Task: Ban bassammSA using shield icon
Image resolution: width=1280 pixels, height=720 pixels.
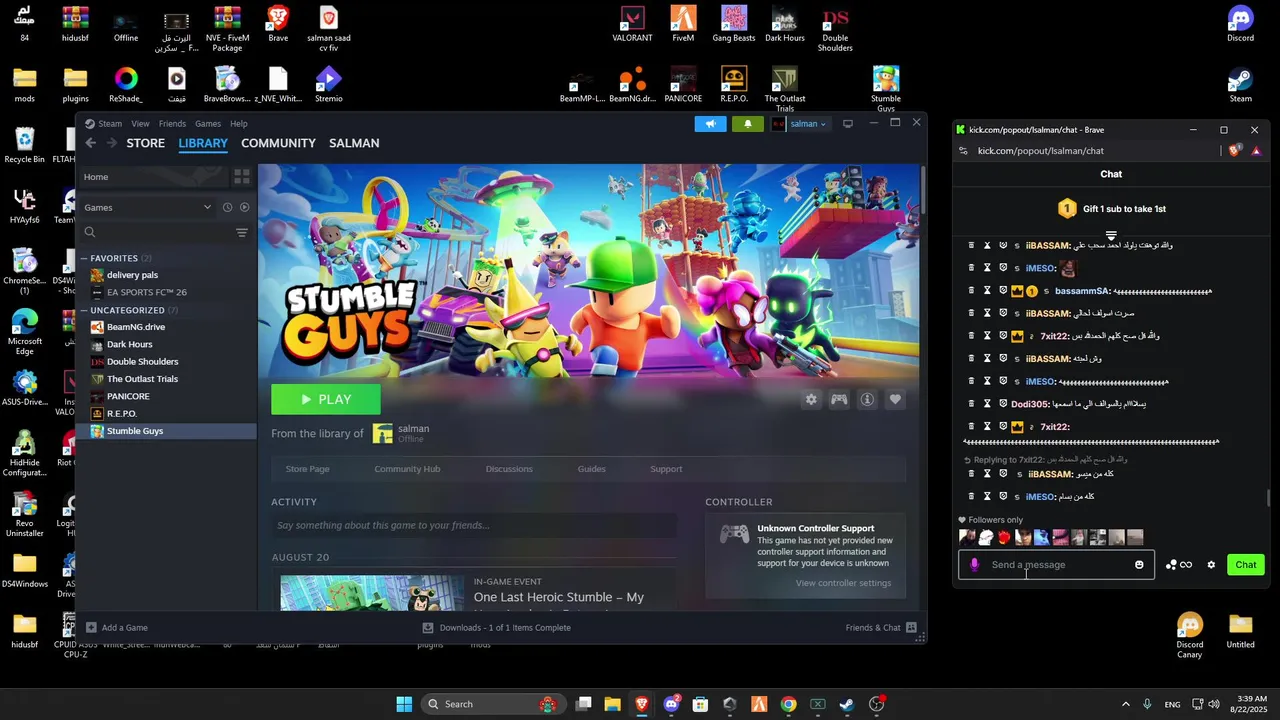Action: (1003, 291)
